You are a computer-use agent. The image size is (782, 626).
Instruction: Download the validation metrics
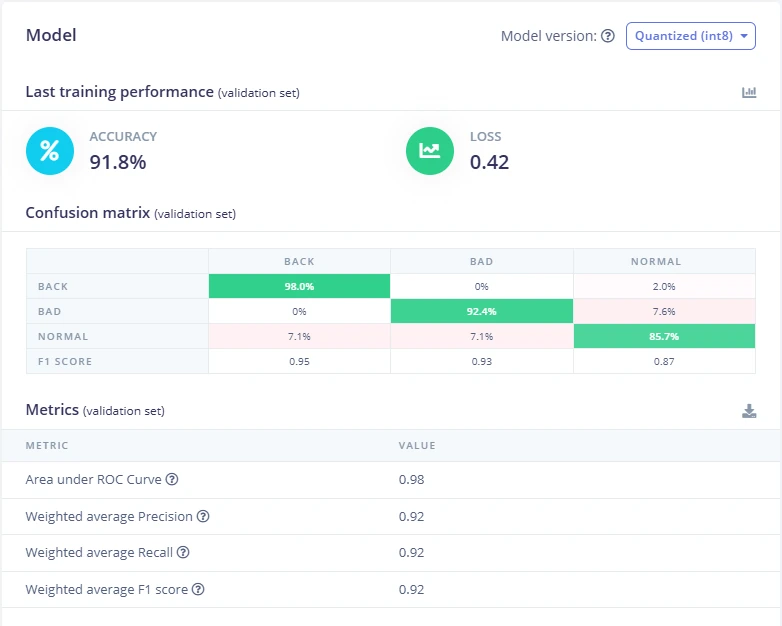(749, 411)
